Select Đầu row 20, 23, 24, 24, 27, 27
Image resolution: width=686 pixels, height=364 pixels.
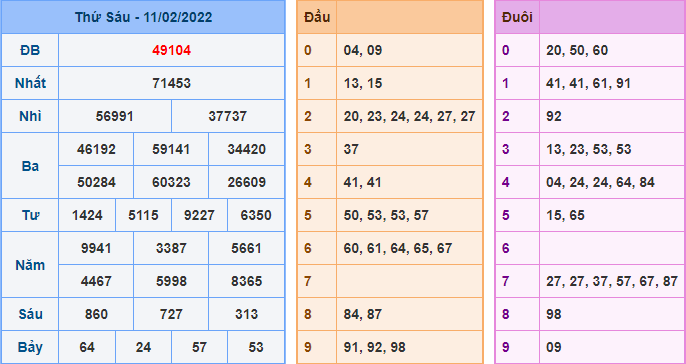pos(410,116)
